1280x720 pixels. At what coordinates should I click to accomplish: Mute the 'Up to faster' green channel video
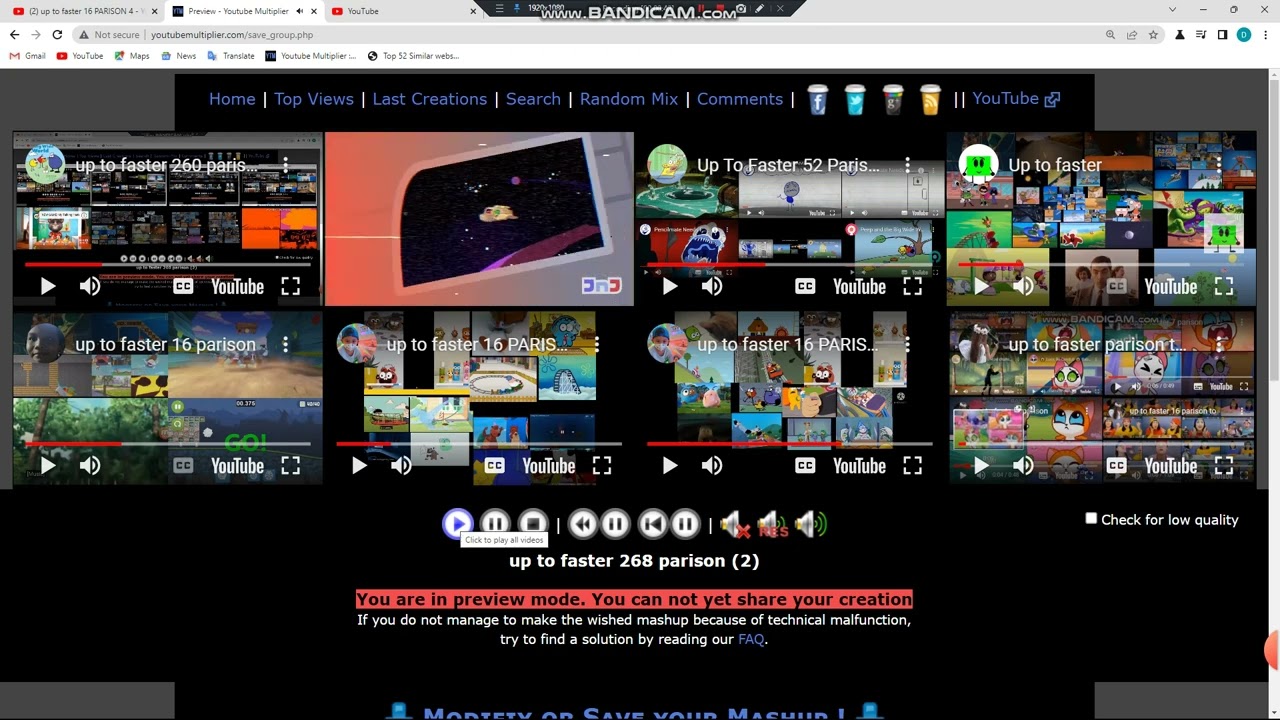[1023, 287]
